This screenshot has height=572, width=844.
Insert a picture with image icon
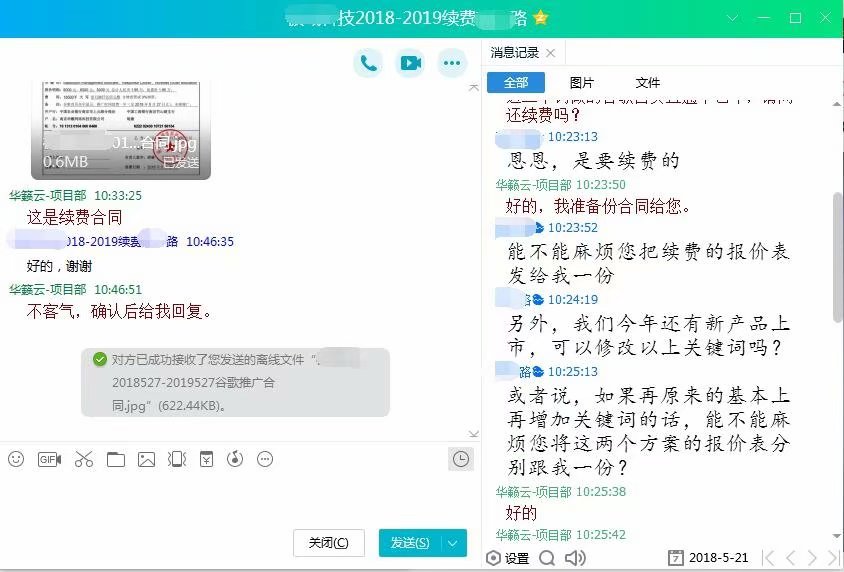click(146, 459)
